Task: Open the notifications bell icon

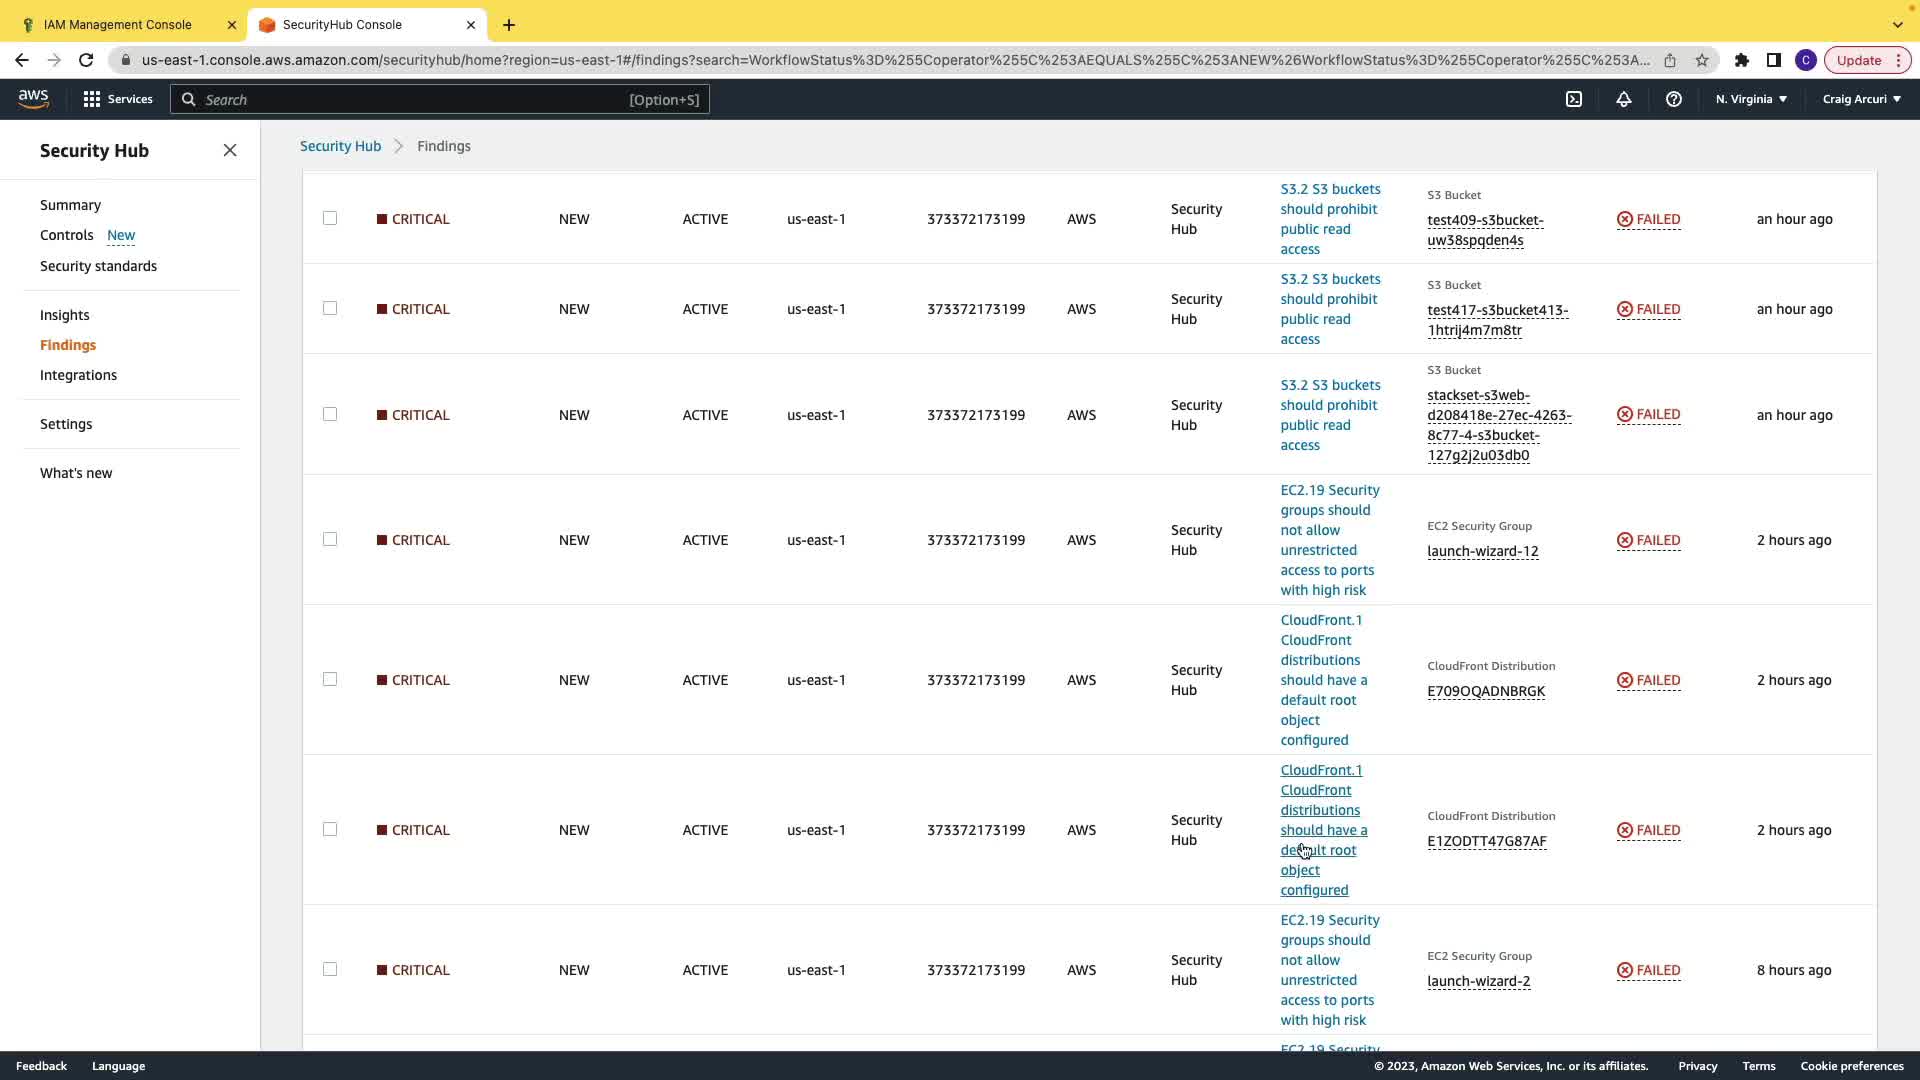Action: click(1624, 99)
